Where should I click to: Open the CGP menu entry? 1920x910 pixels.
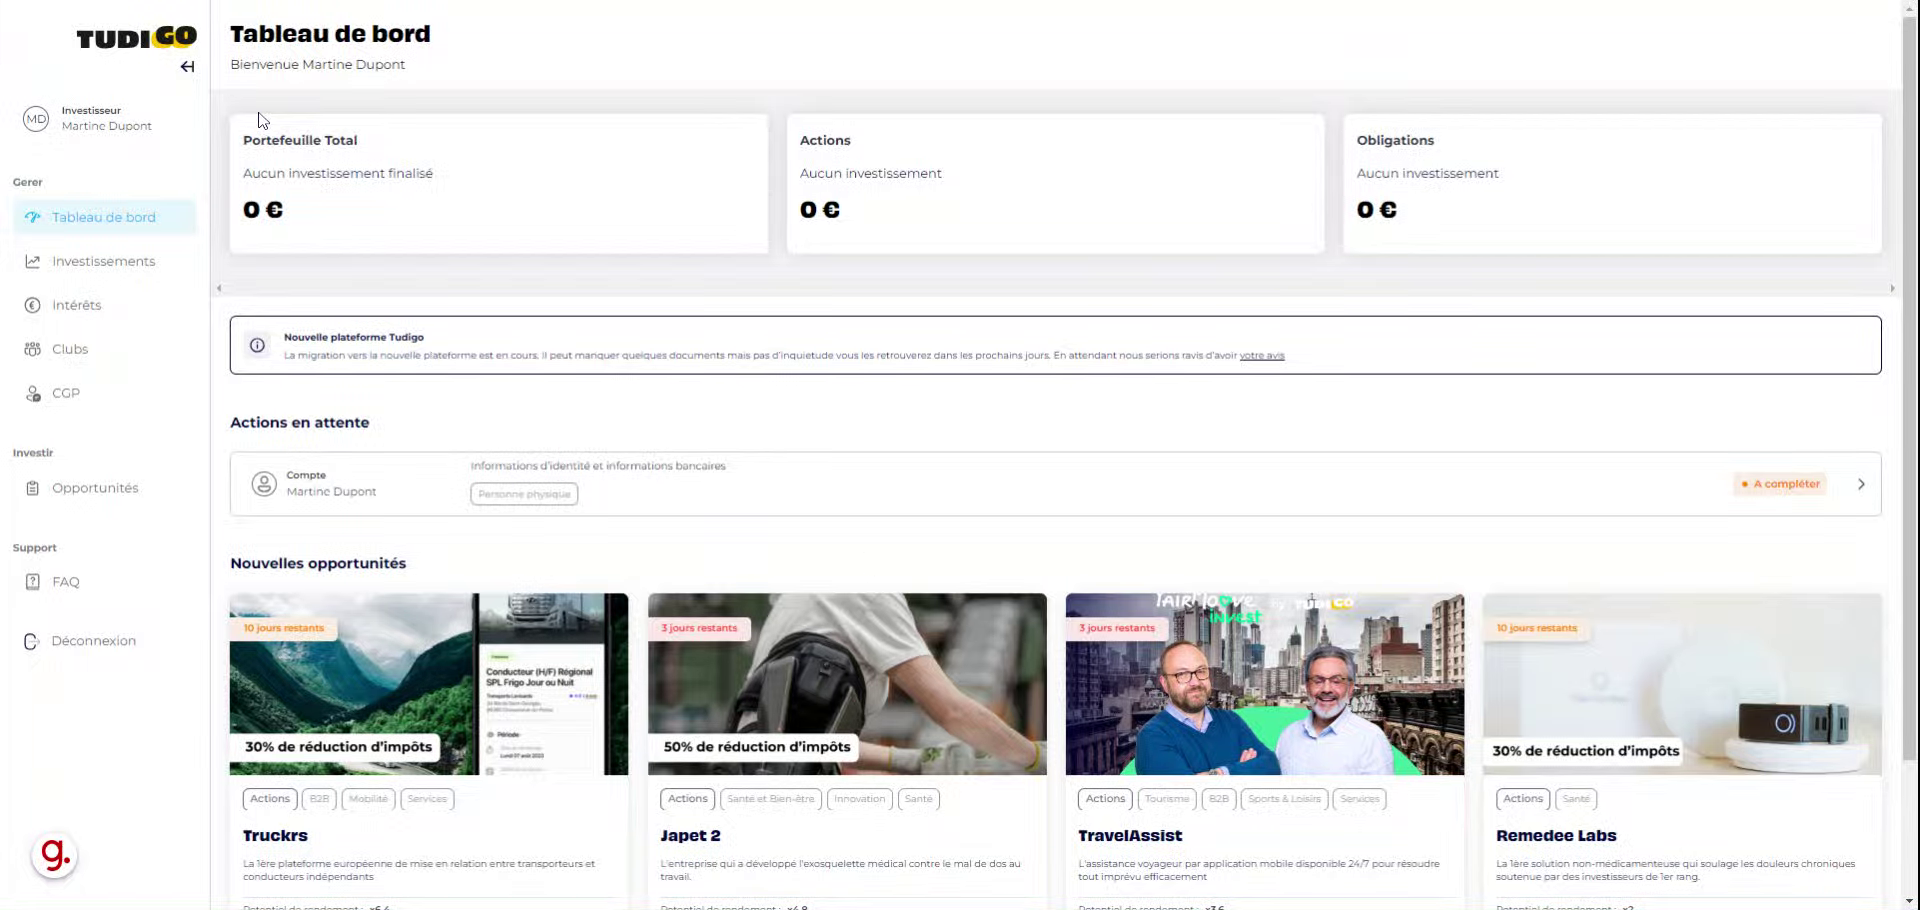tap(105, 393)
